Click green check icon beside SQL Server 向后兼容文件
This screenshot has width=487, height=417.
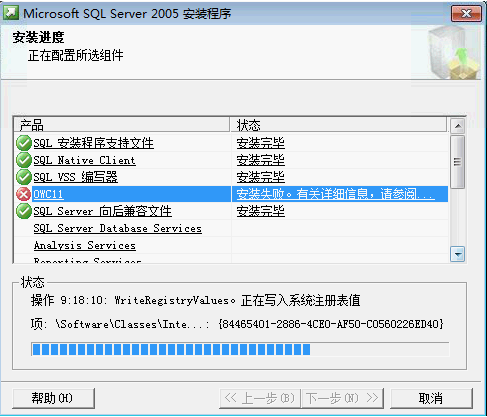tap(24, 211)
